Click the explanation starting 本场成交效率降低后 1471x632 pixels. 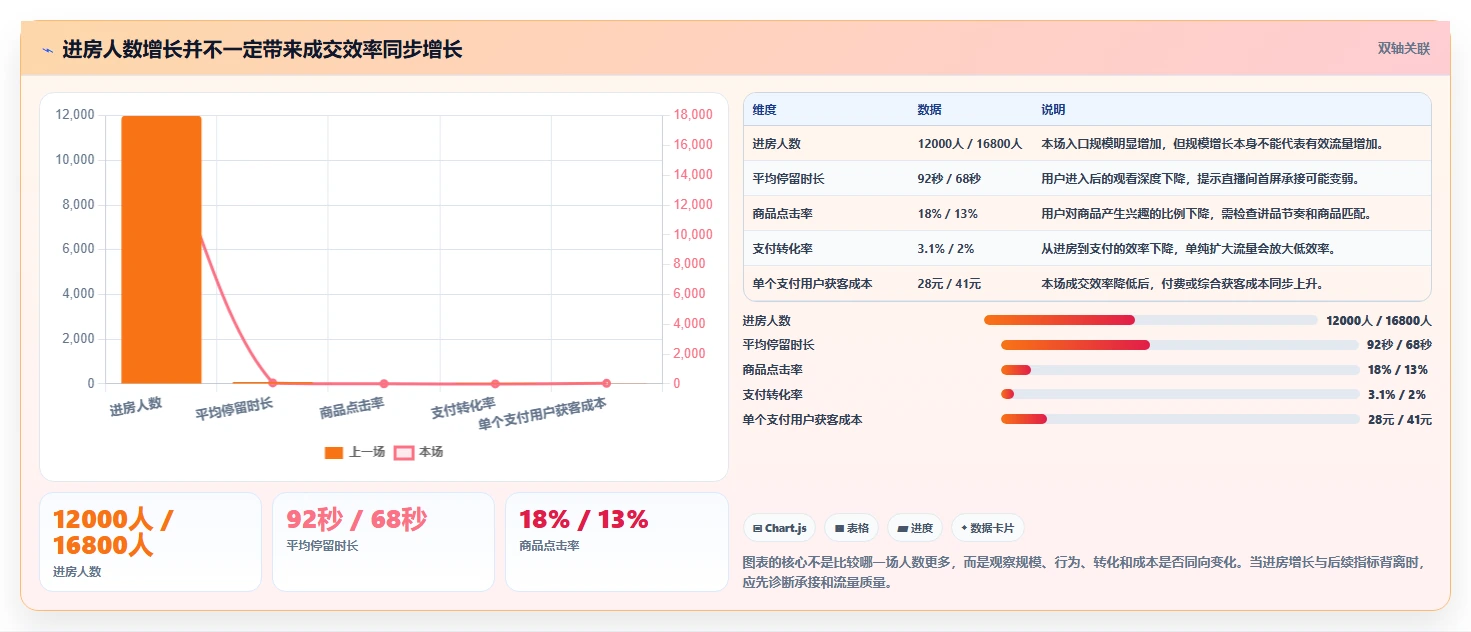point(1182,284)
